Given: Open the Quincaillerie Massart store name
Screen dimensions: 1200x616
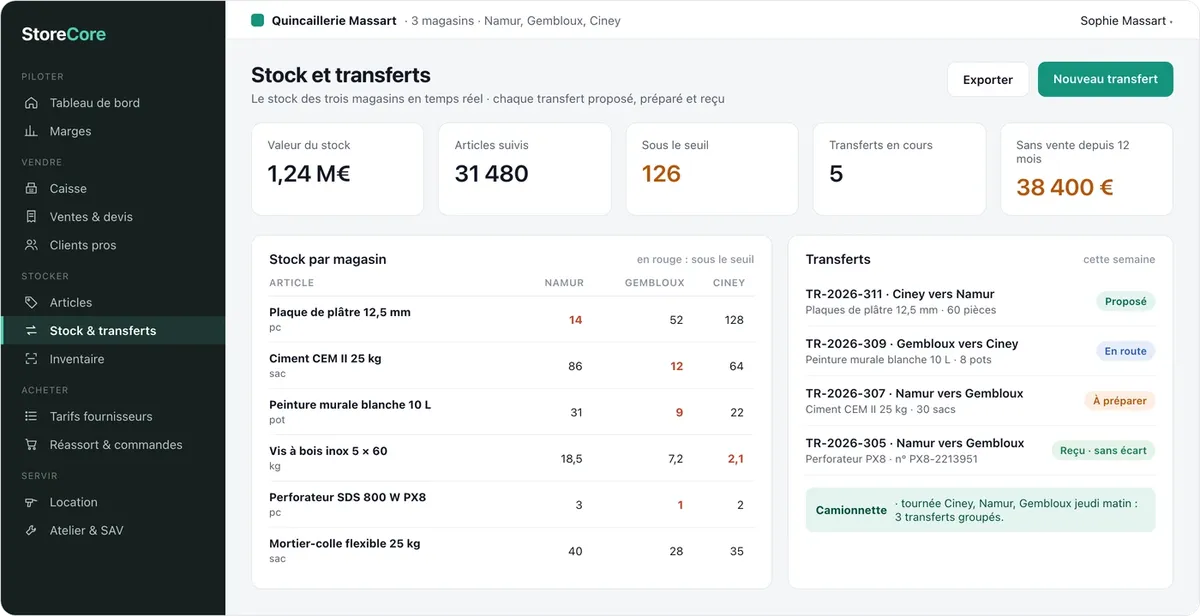Looking at the screenshot, I should tap(334, 20).
